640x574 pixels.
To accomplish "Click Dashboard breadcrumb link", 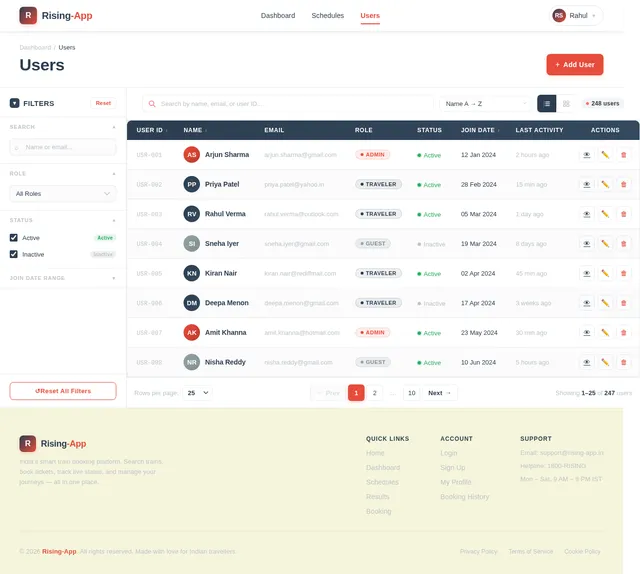I will tap(35, 47).
